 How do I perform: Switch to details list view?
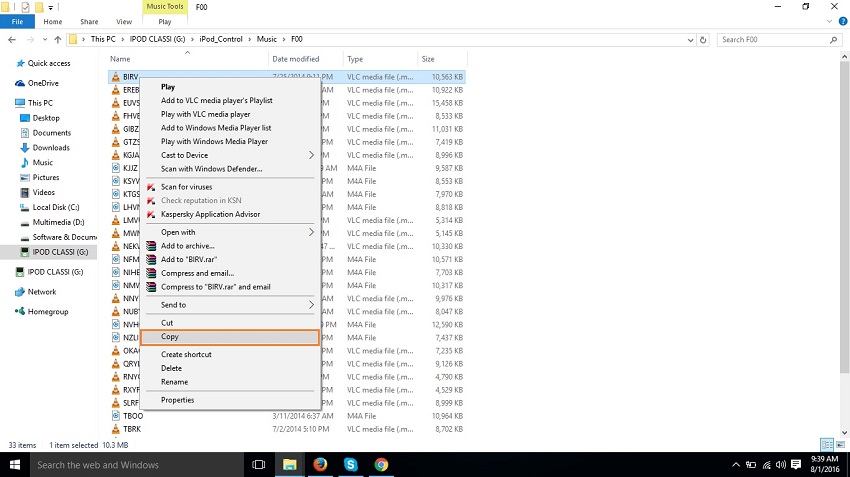pos(826,444)
